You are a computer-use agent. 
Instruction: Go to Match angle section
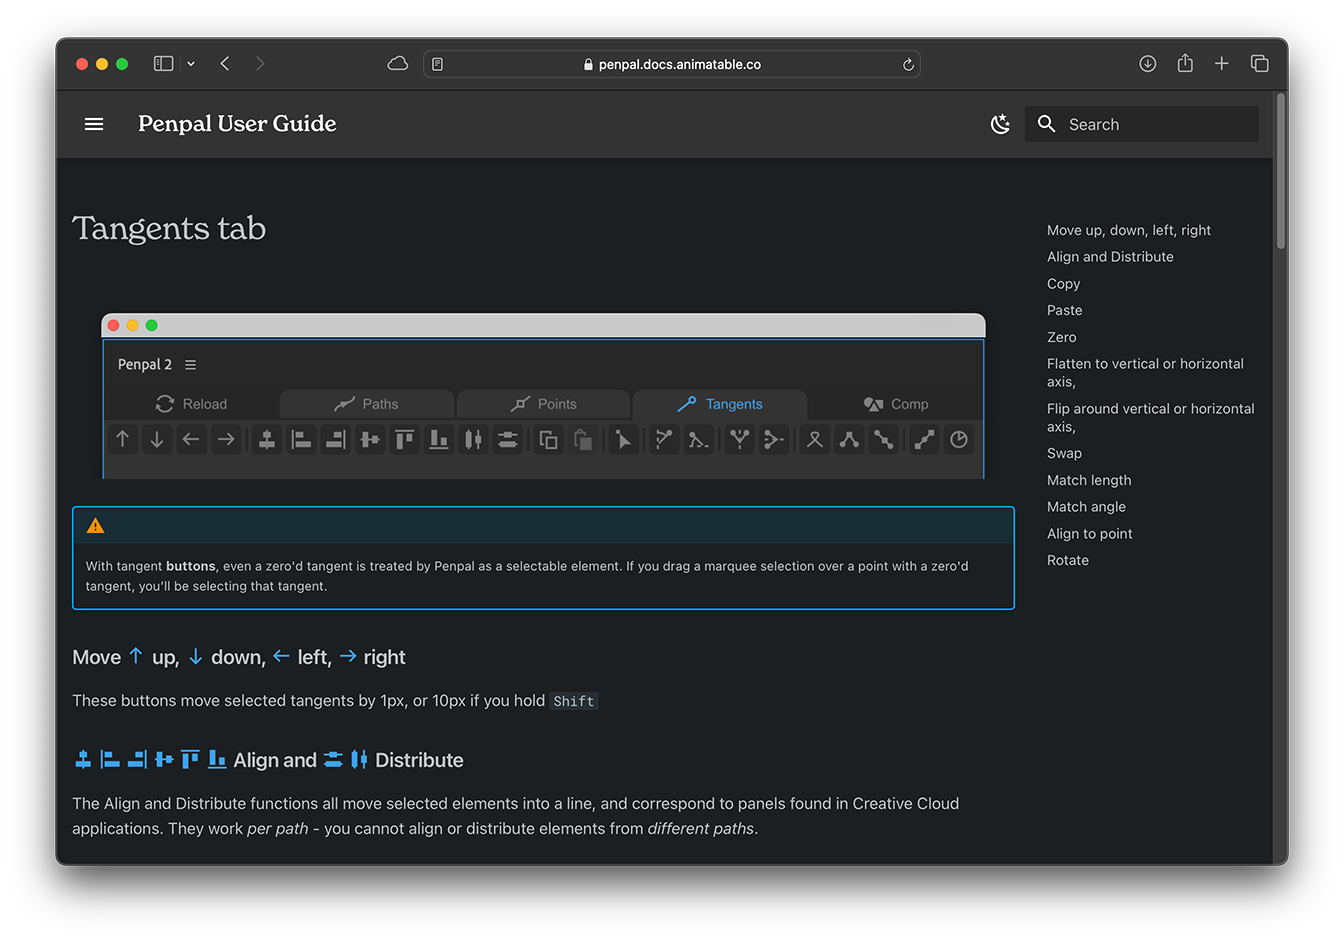click(1086, 507)
